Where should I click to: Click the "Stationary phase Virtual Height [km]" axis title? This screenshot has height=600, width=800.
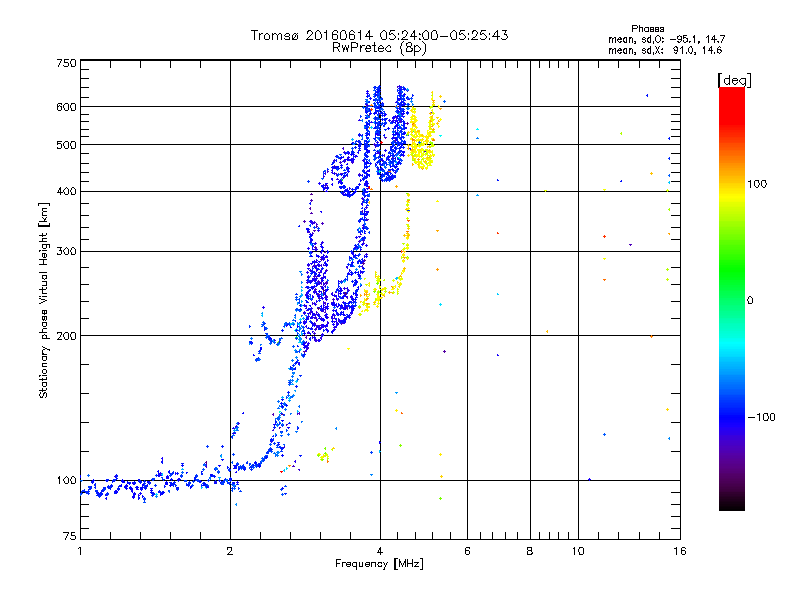[x=43, y=300]
